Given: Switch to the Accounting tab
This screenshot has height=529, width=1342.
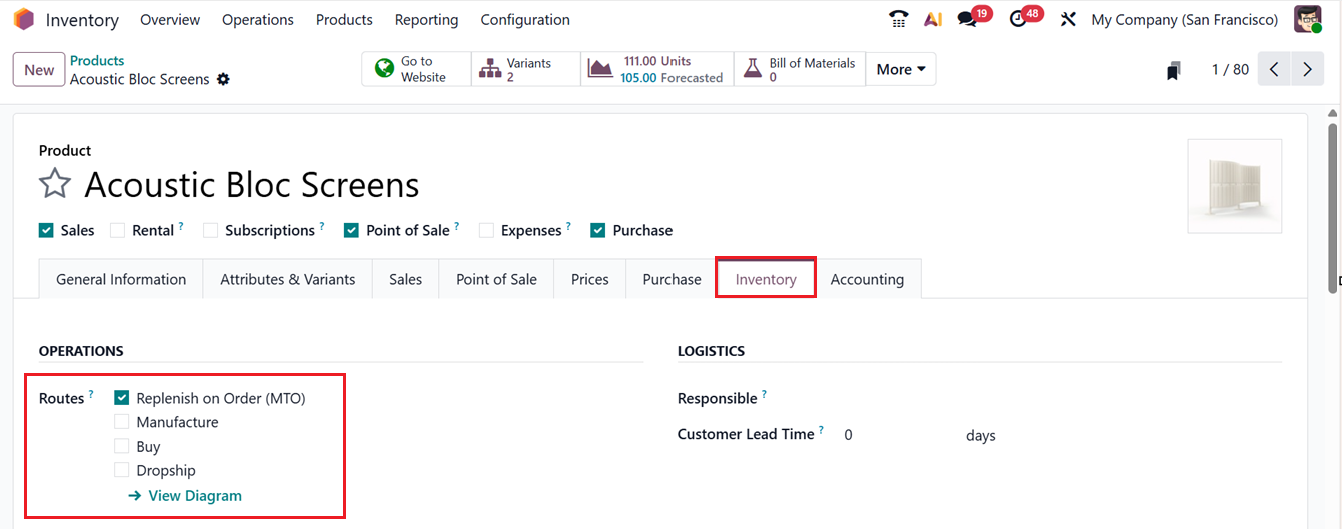Looking at the screenshot, I should [867, 279].
